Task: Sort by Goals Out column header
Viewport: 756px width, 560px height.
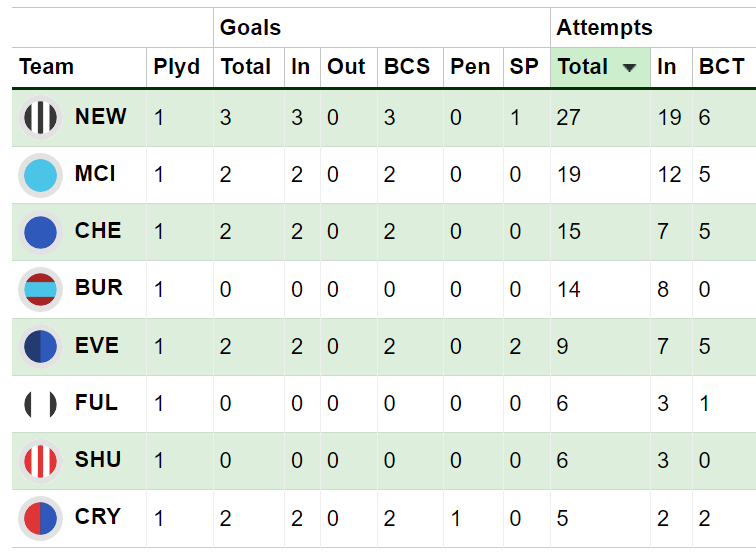Action: 347,67
